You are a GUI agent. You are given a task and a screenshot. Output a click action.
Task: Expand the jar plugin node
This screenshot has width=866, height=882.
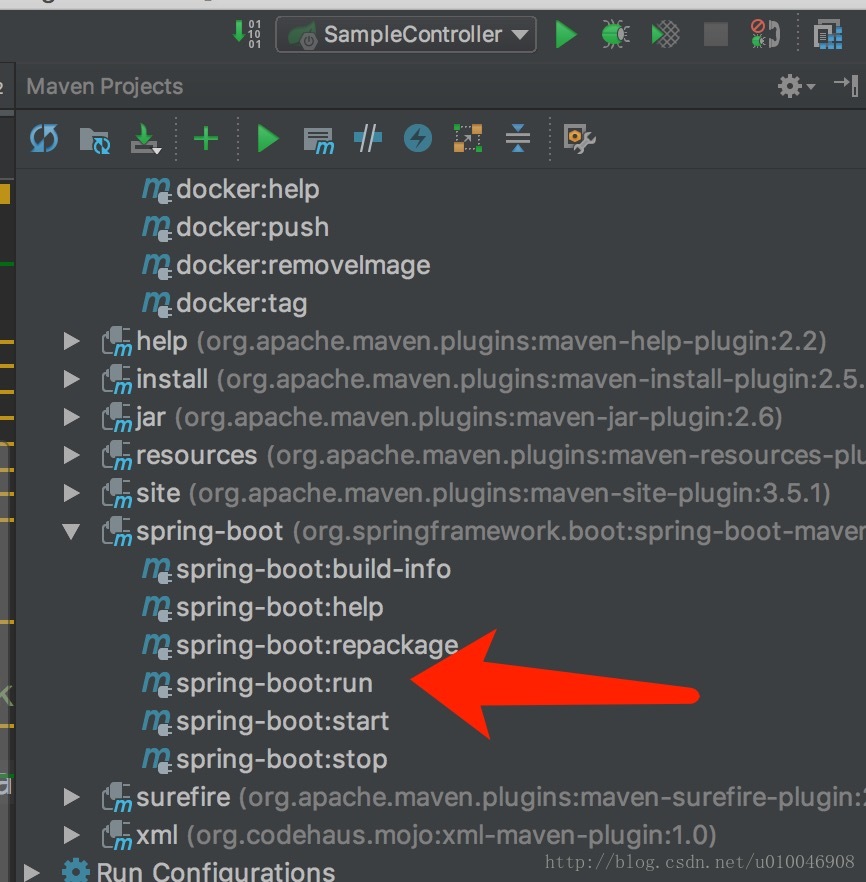pos(71,417)
